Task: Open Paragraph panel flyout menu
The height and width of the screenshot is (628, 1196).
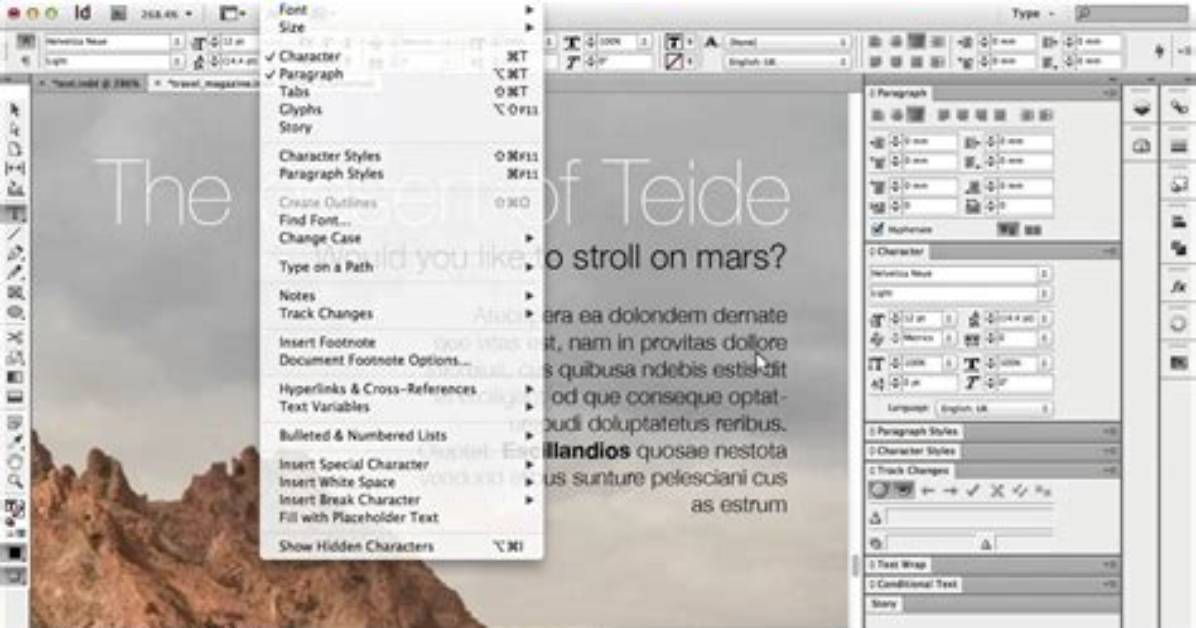Action: (x=1110, y=93)
